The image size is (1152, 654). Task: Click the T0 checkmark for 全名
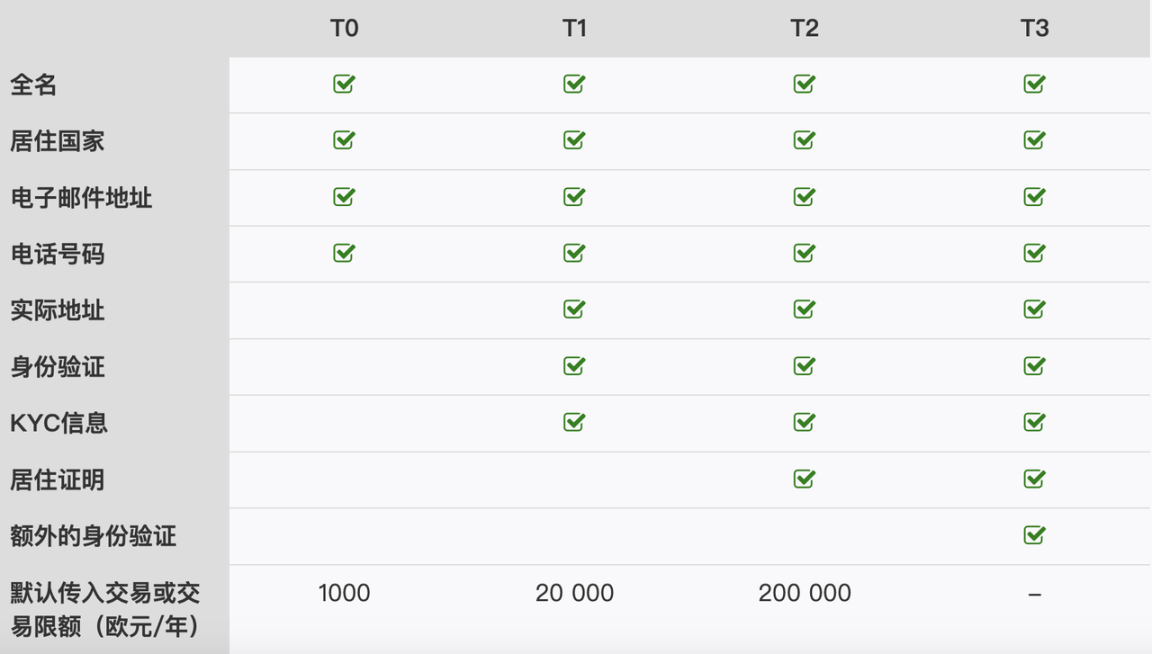point(344,85)
